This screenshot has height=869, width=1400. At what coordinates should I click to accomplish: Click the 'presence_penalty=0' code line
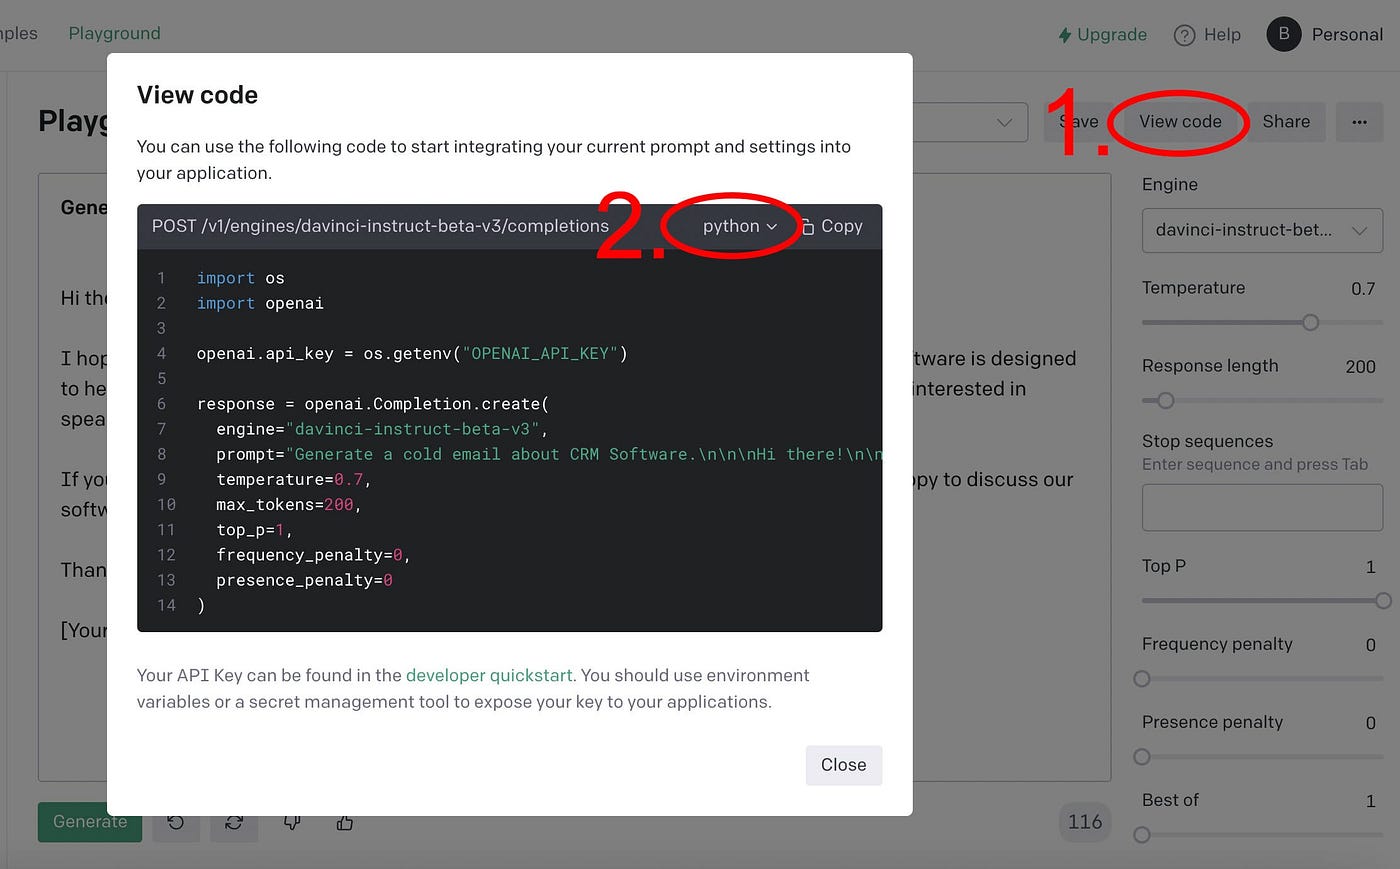[x=304, y=580]
